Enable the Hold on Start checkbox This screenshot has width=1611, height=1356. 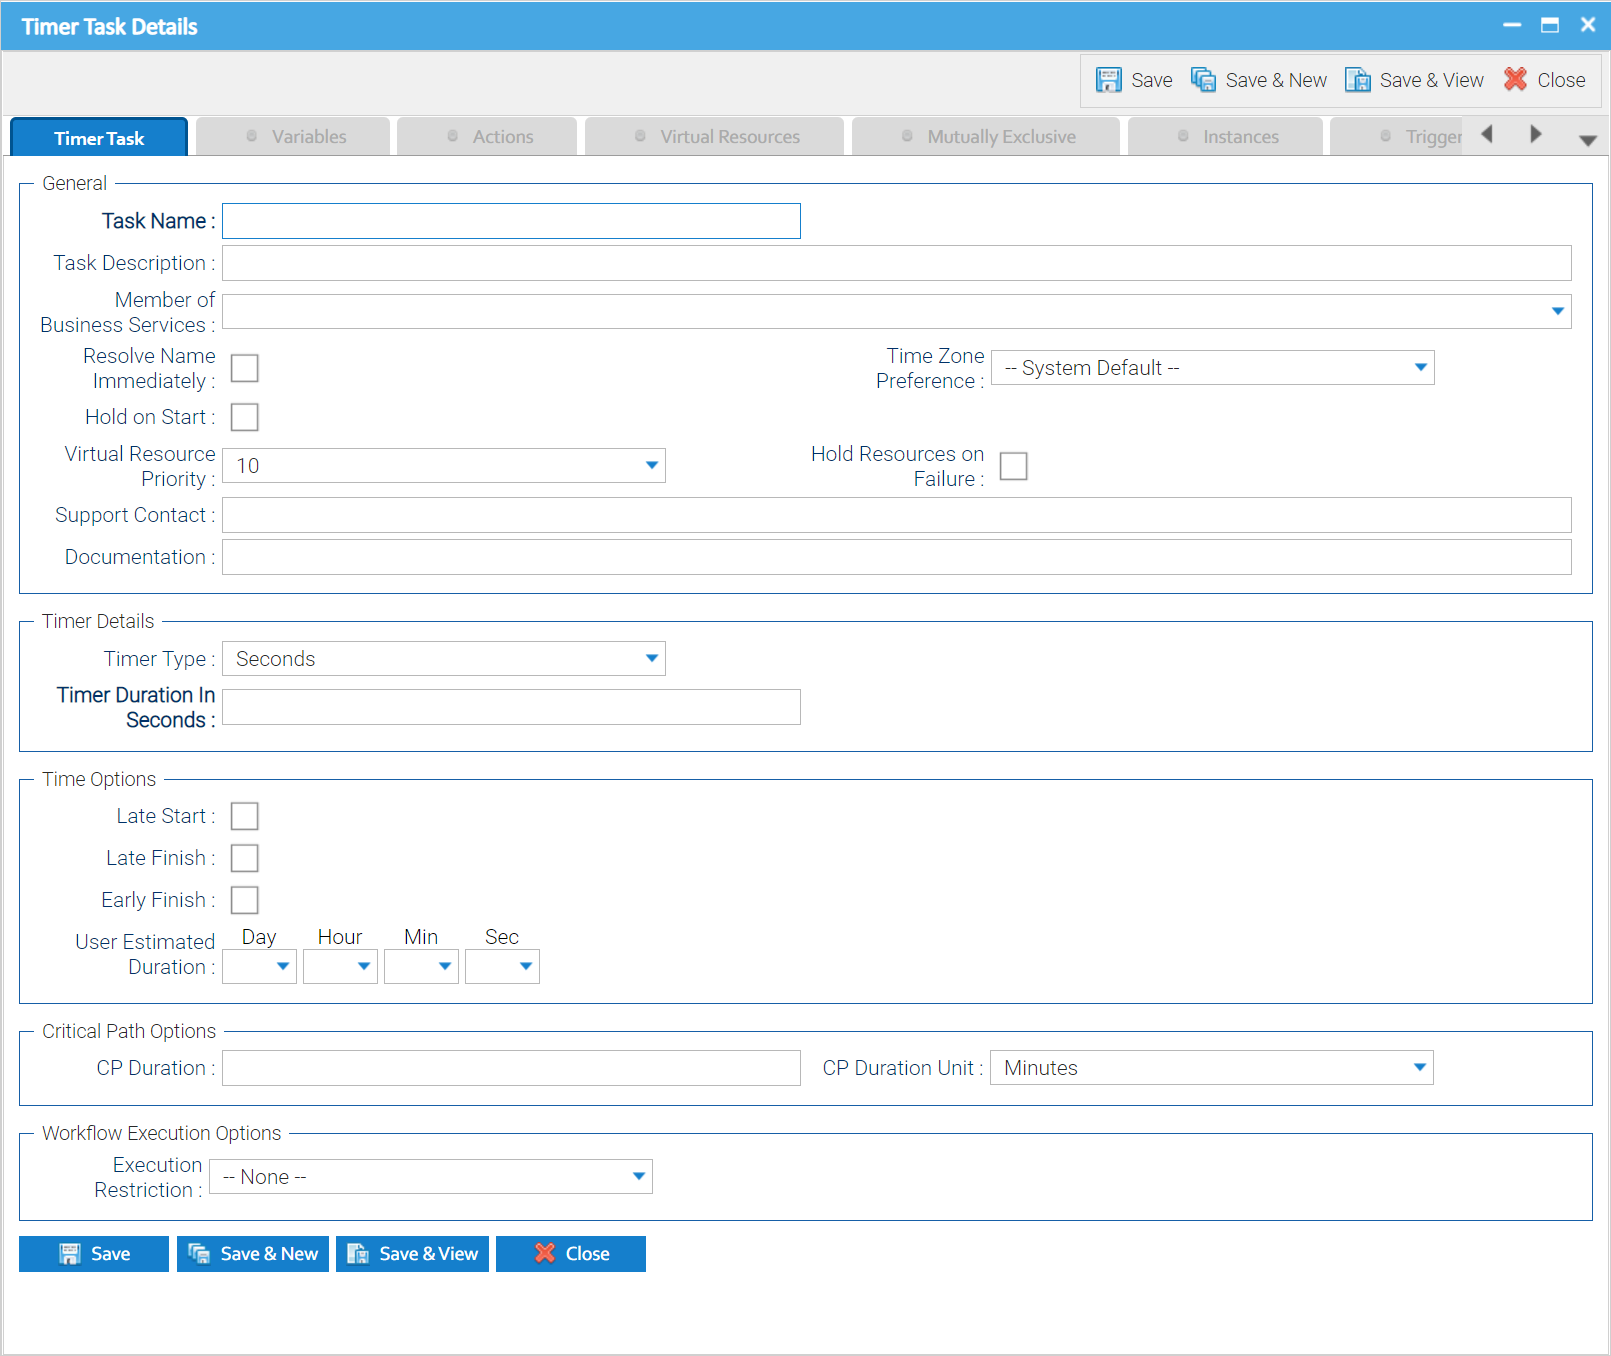click(244, 417)
